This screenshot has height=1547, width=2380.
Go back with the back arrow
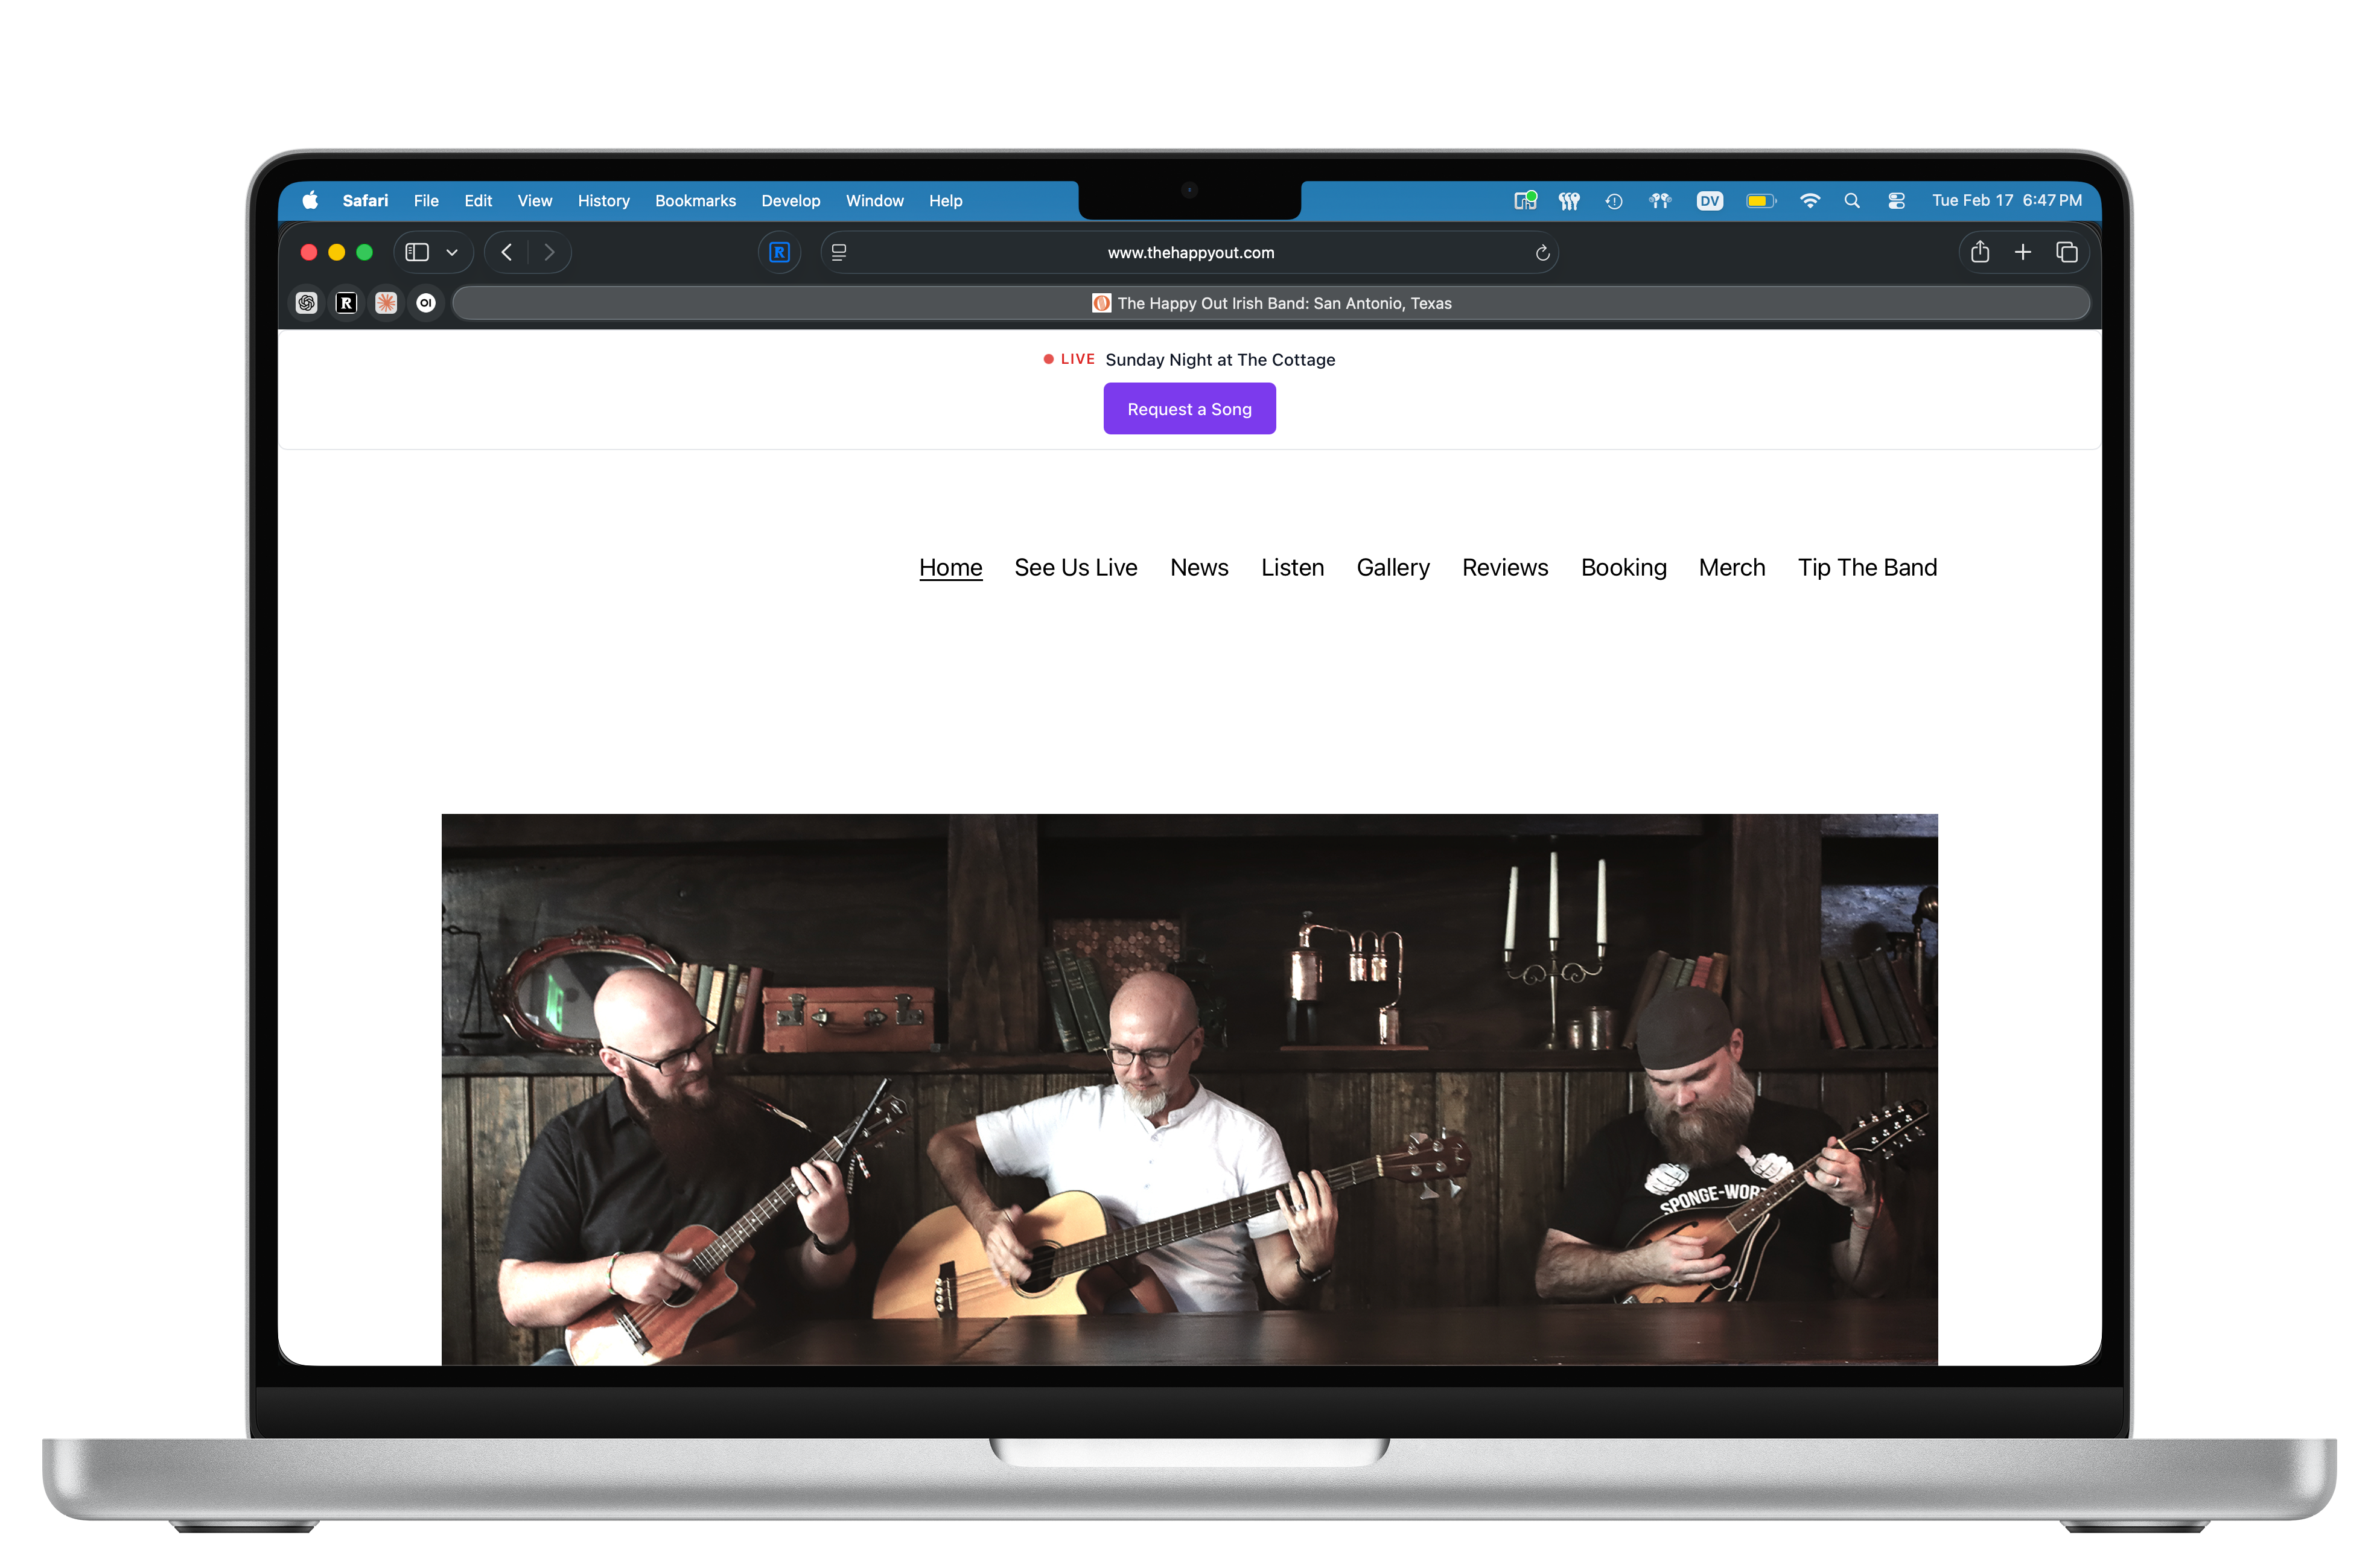coord(507,252)
